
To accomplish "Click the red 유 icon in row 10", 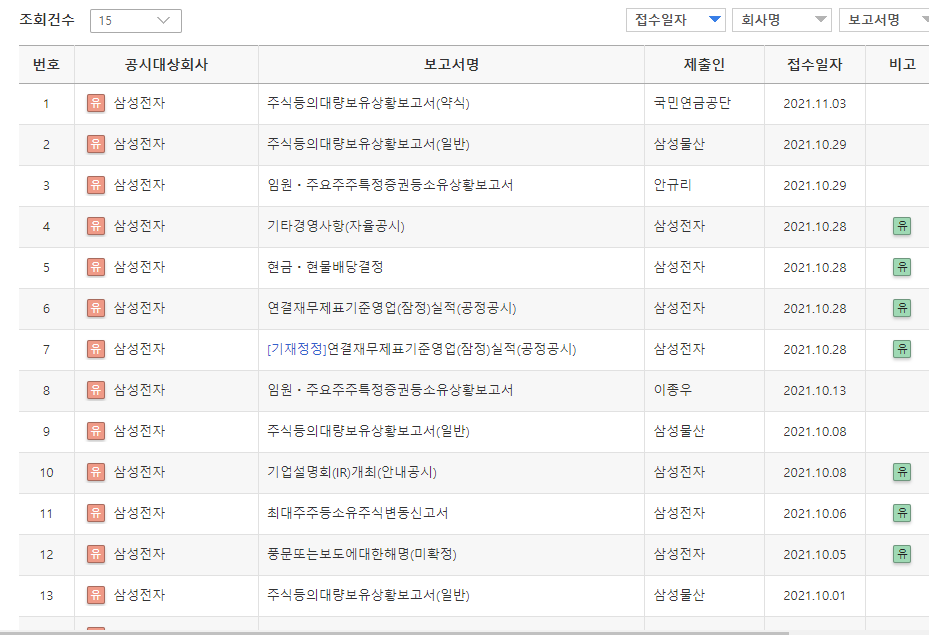I will coord(95,472).
